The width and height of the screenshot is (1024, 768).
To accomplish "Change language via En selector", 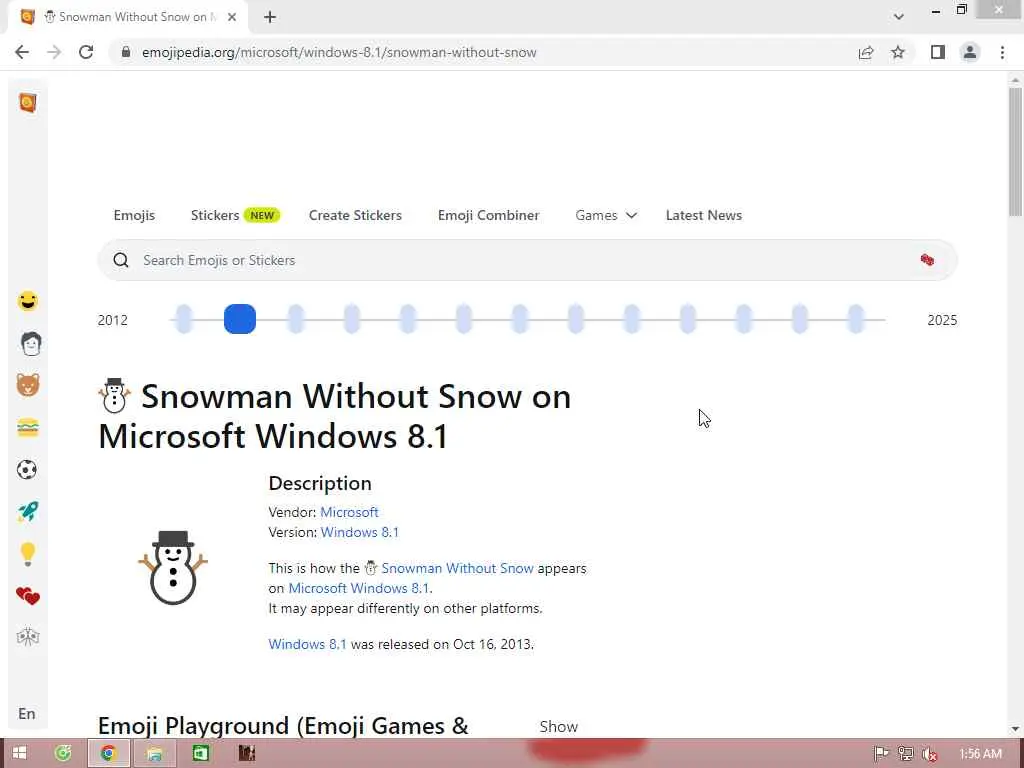I will [27, 713].
